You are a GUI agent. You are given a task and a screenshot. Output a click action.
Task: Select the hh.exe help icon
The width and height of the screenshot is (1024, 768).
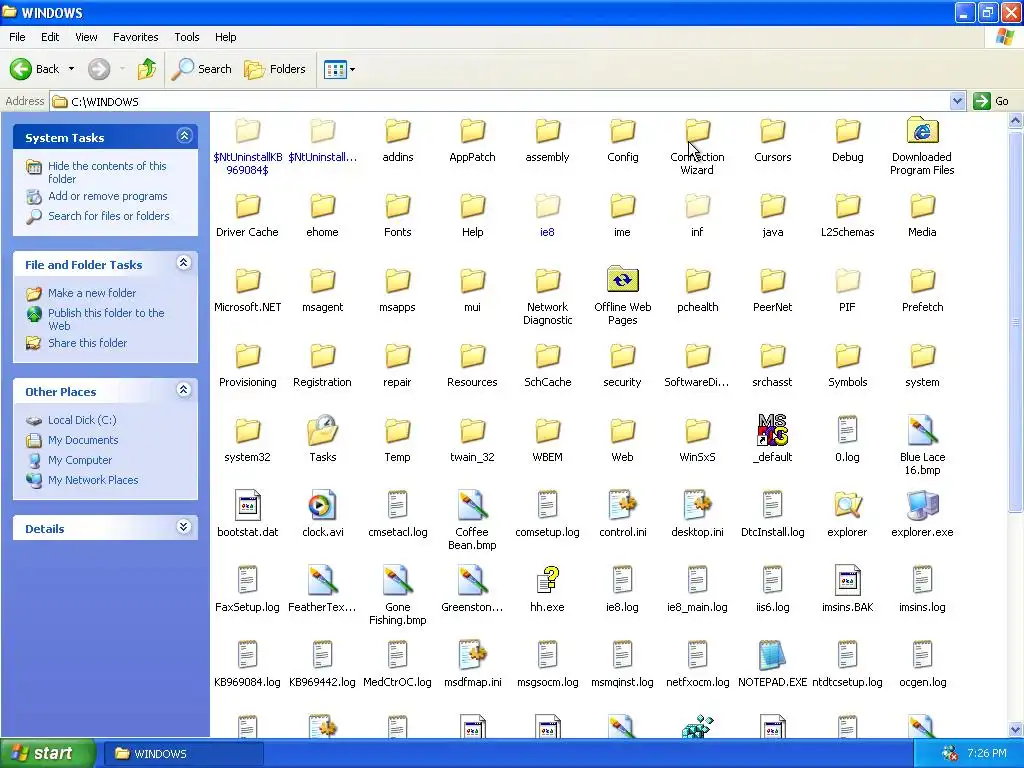pyautogui.click(x=547, y=580)
